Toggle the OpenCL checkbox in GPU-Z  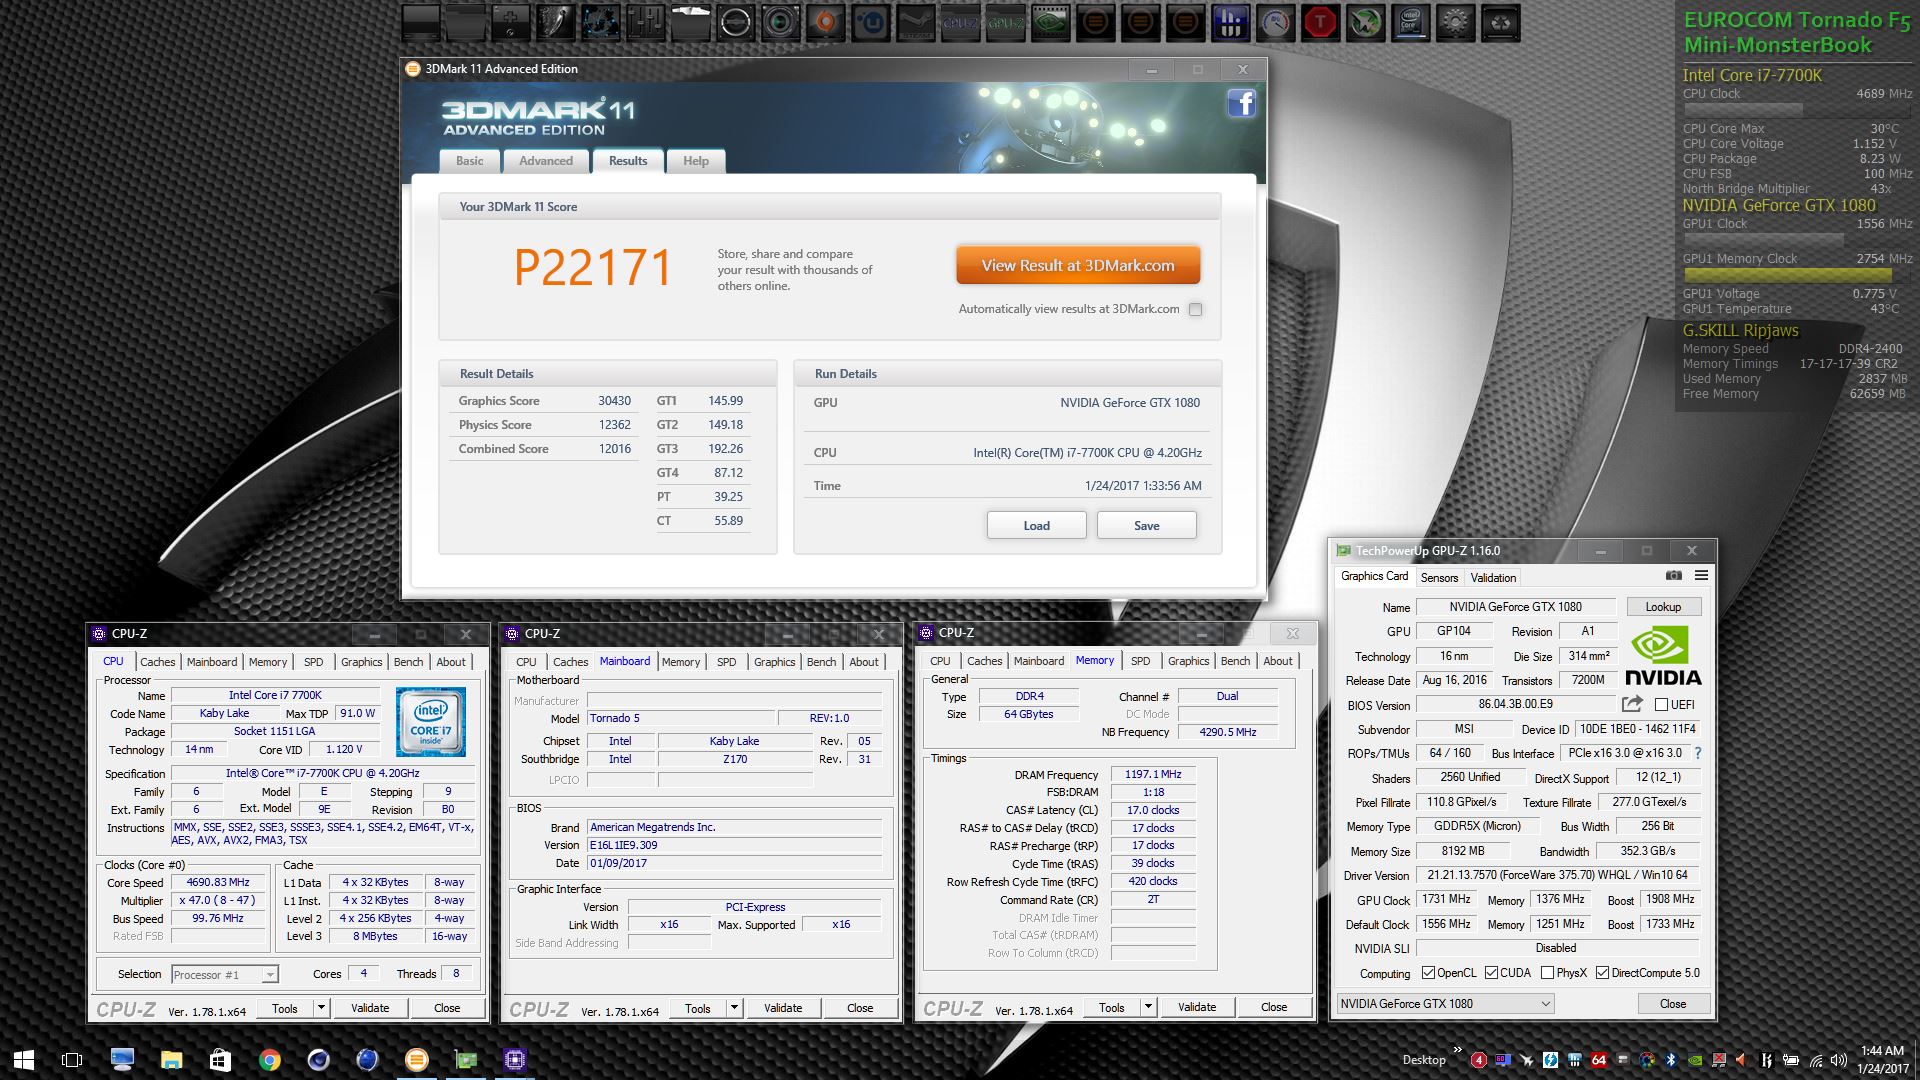(x=1428, y=973)
